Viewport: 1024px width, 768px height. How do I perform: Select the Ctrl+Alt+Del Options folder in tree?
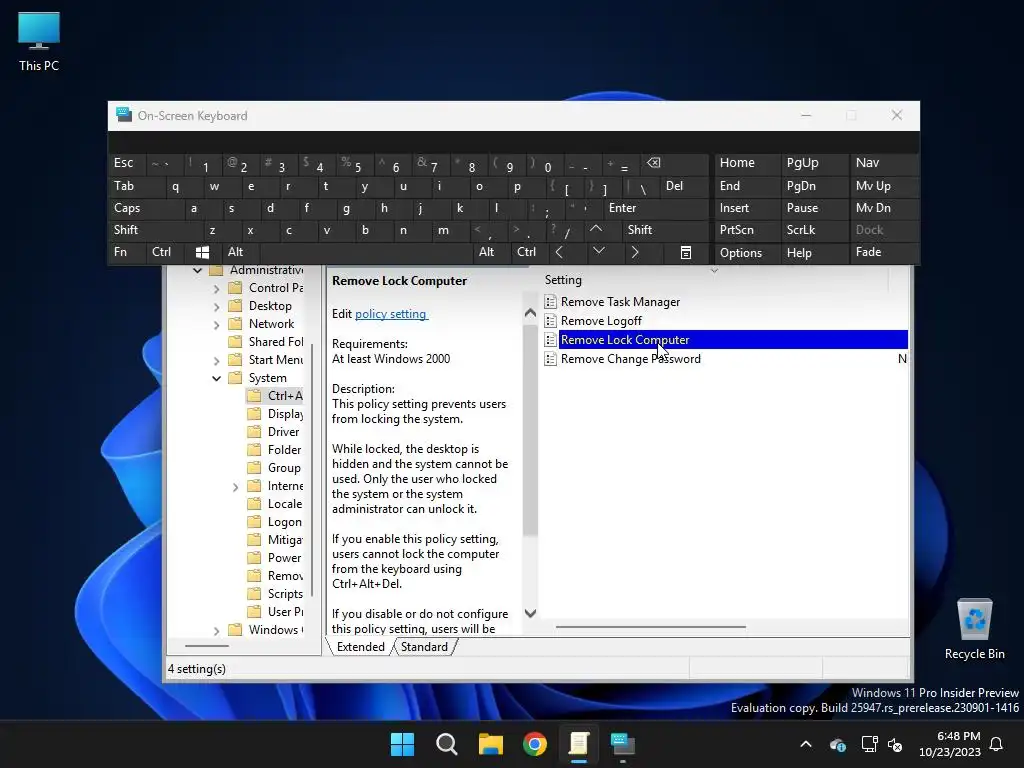point(276,396)
